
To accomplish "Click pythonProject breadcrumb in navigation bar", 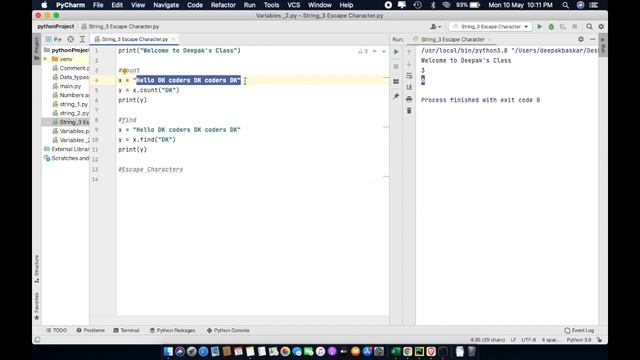I will point(56,27).
